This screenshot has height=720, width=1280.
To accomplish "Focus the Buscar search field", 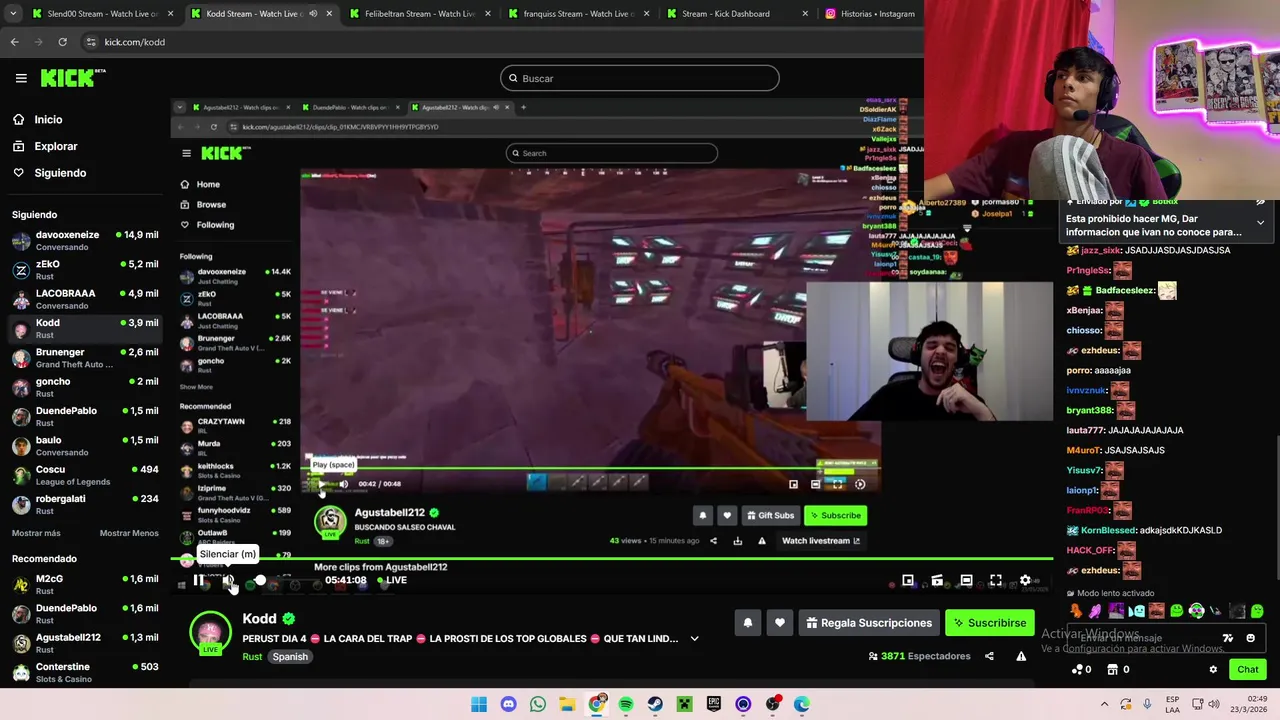I will 640,78.
